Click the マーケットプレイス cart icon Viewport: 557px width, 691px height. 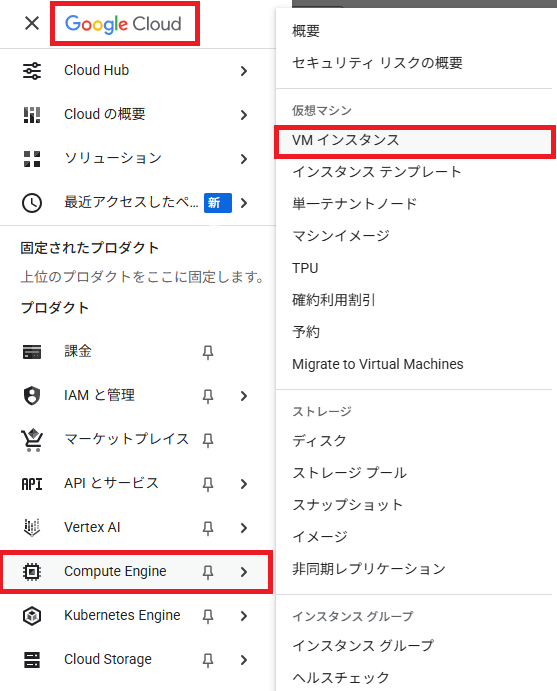[x=32, y=440]
